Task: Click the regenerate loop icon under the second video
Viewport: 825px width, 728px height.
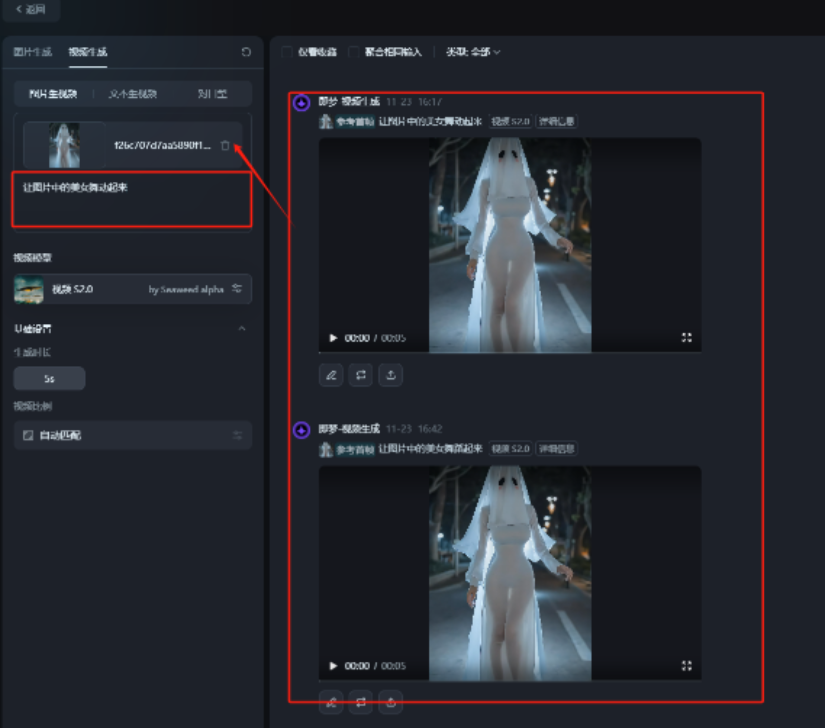Action: [361, 702]
